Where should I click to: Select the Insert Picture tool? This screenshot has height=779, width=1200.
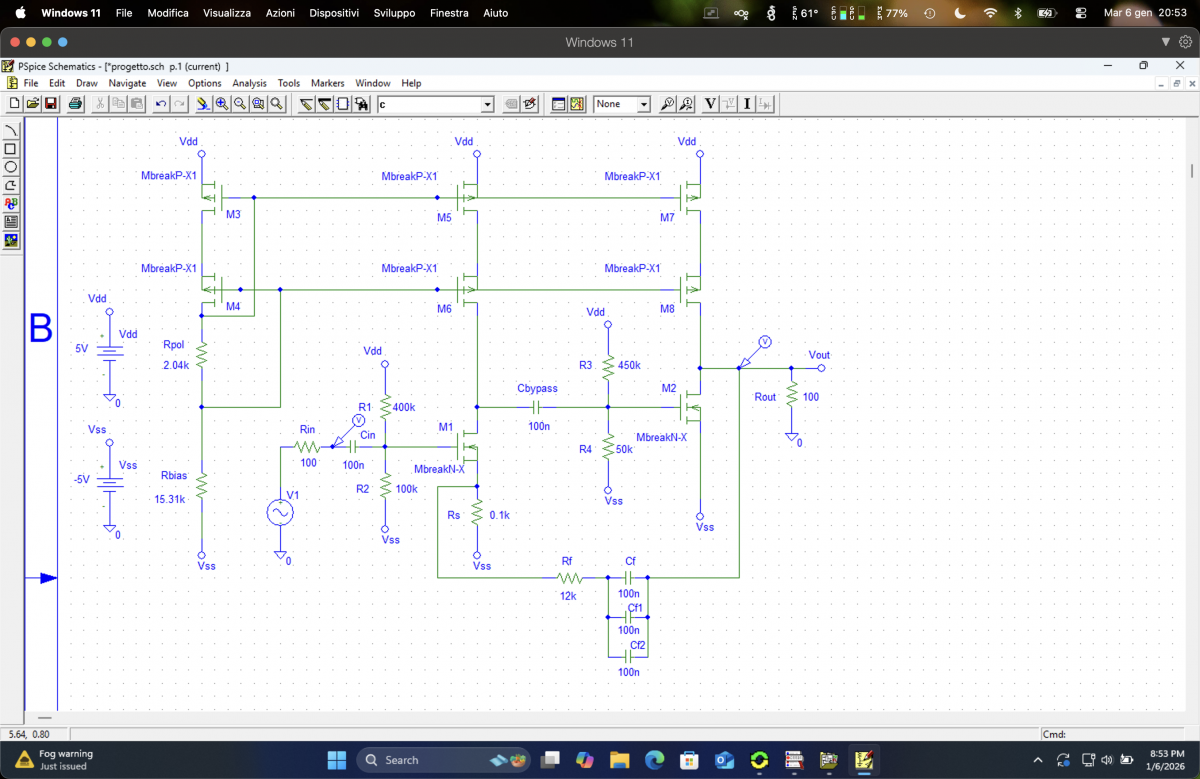(11, 240)
